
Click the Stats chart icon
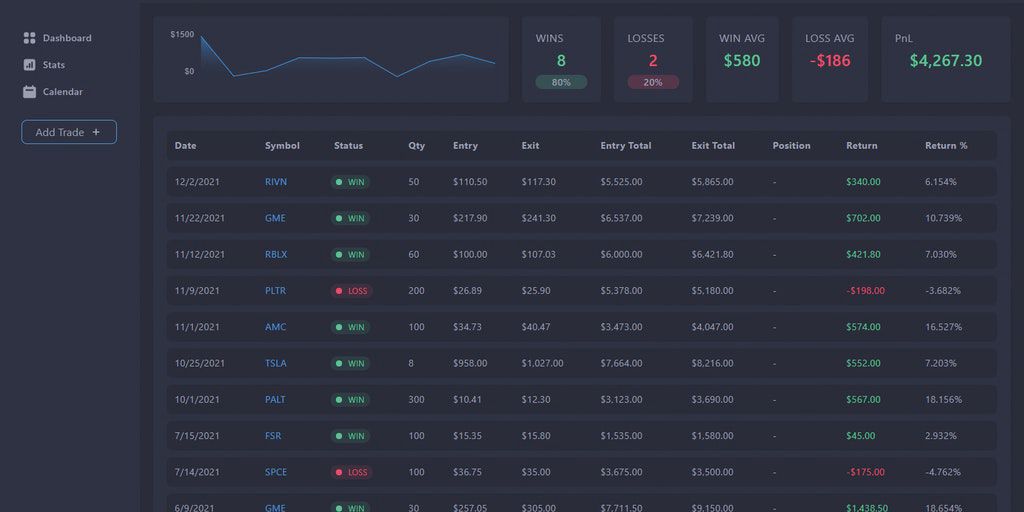tap(29, 65)
